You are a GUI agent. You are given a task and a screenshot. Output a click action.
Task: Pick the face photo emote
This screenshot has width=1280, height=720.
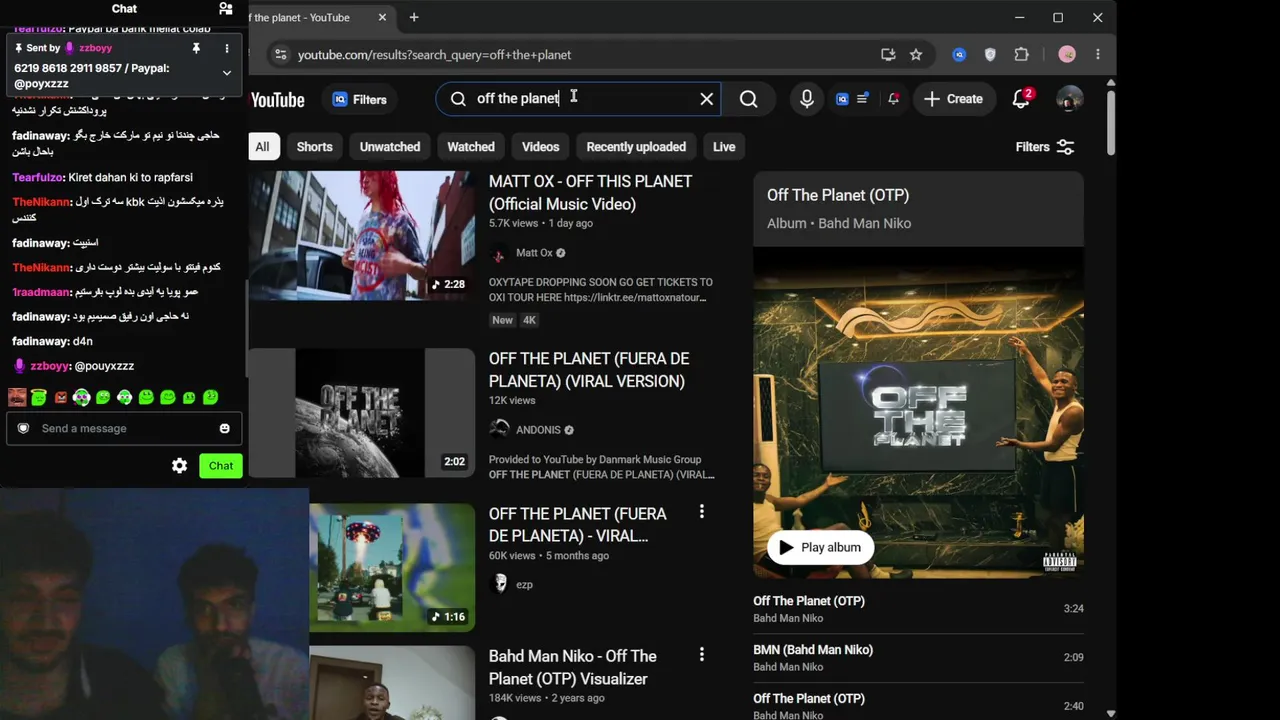(x=17, y=397)
